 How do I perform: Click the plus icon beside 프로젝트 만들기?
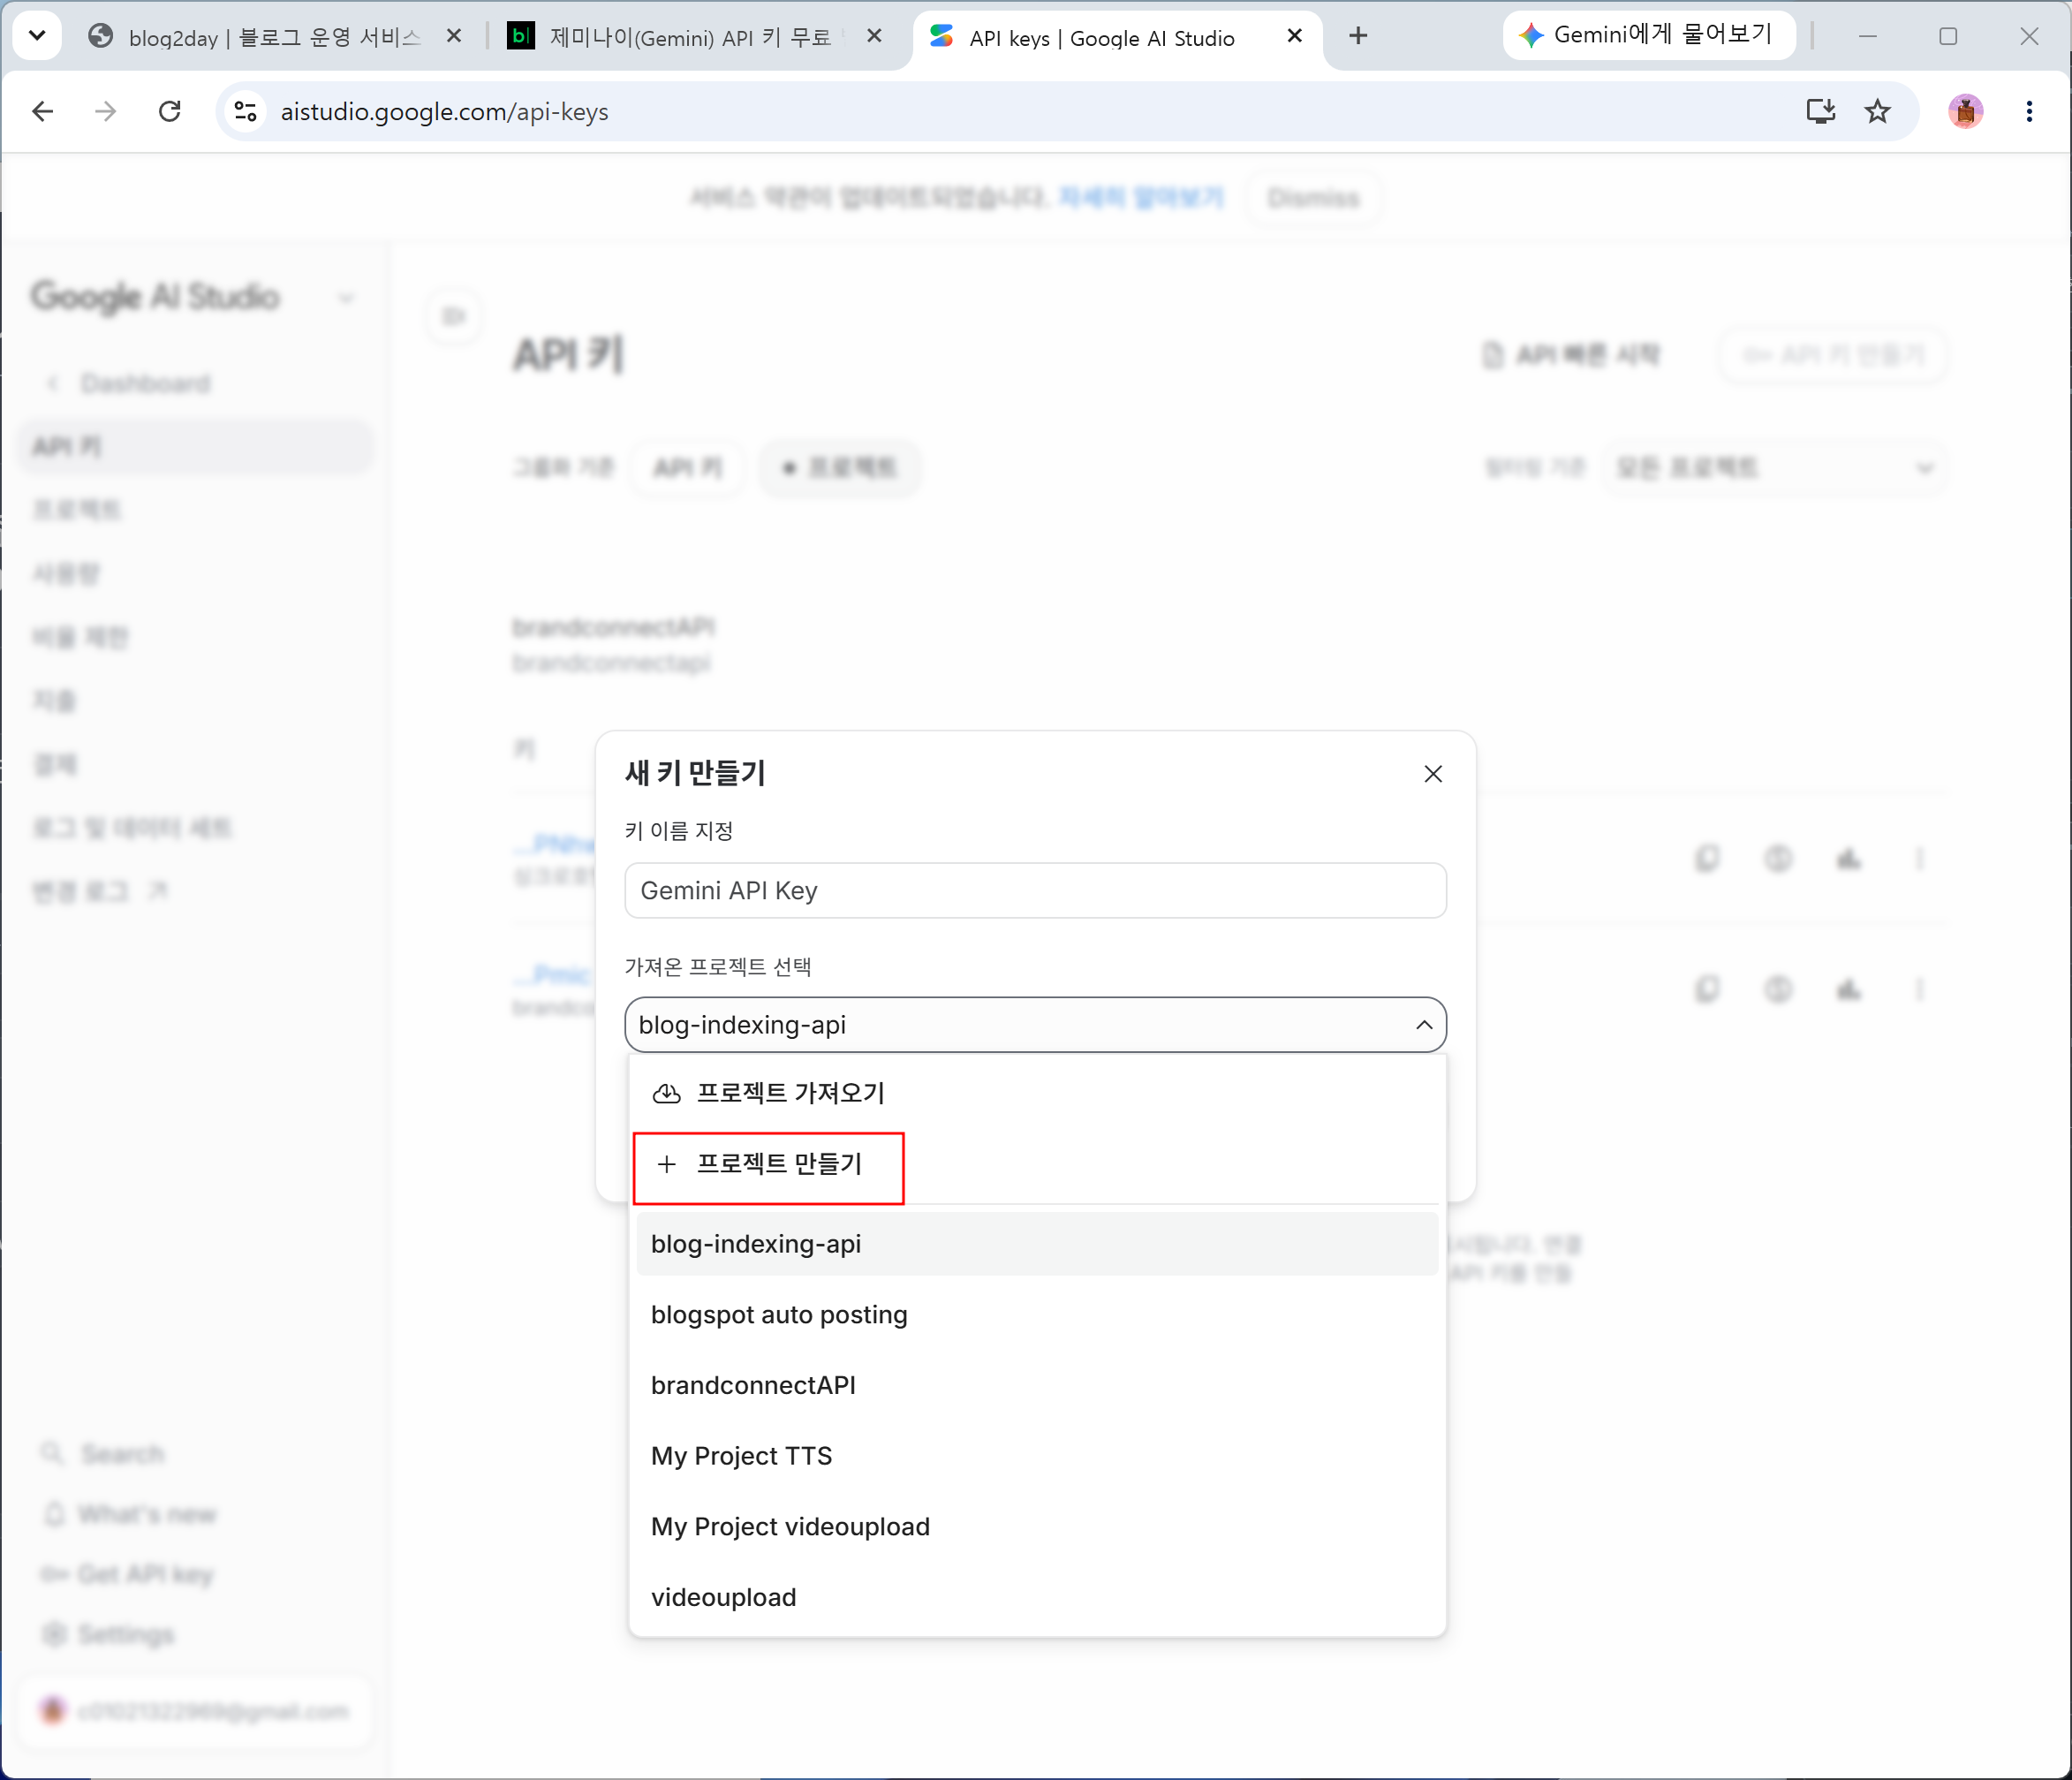point(666,1164)
